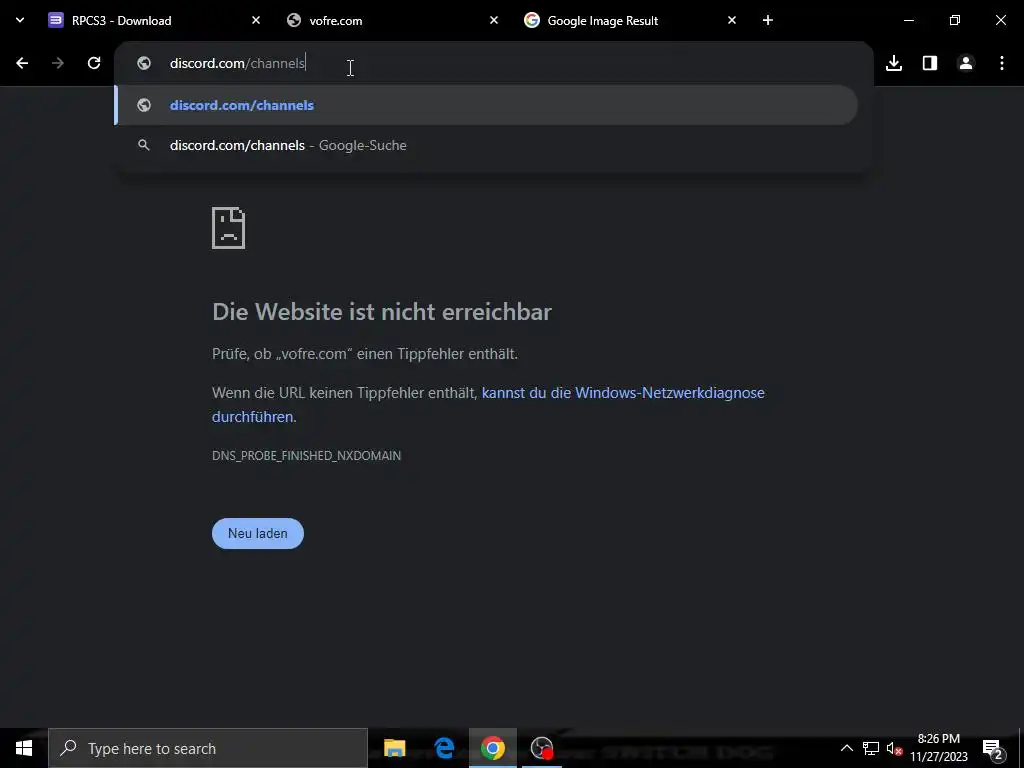Show hidden system tray icons

[846, 748]
